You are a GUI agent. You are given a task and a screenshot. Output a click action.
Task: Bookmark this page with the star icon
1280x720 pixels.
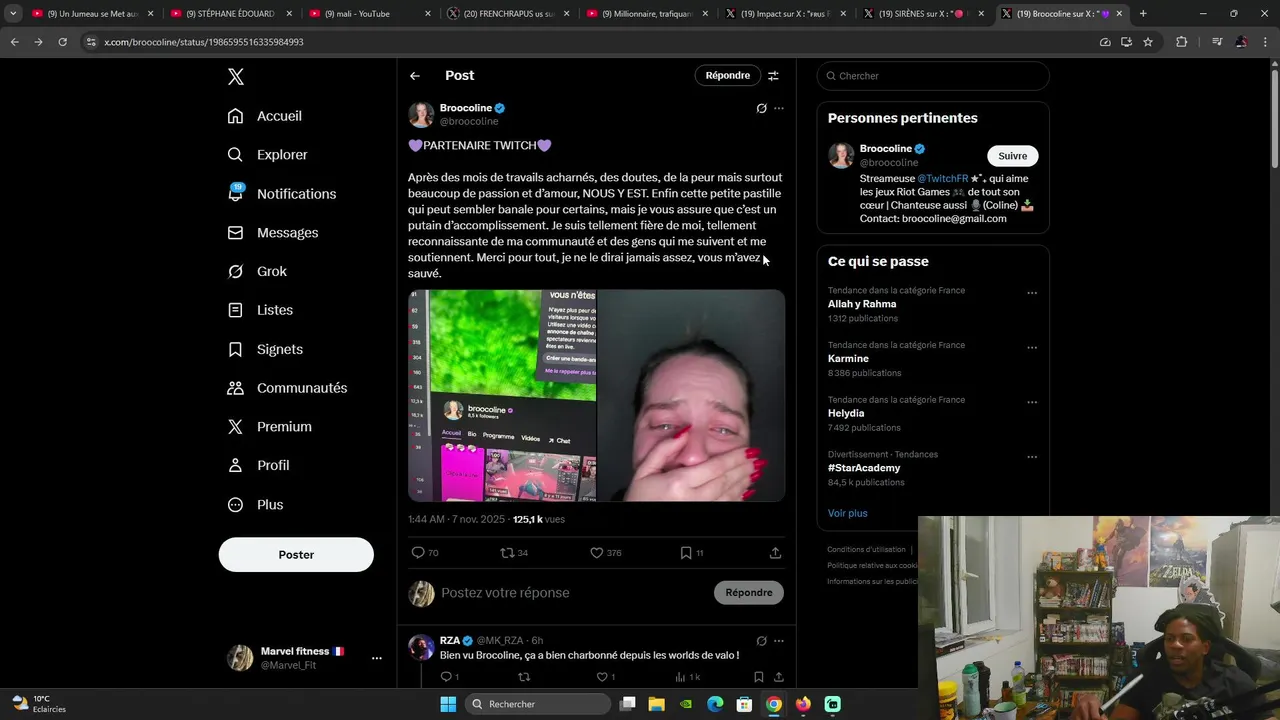click(x=1148, y=42)
